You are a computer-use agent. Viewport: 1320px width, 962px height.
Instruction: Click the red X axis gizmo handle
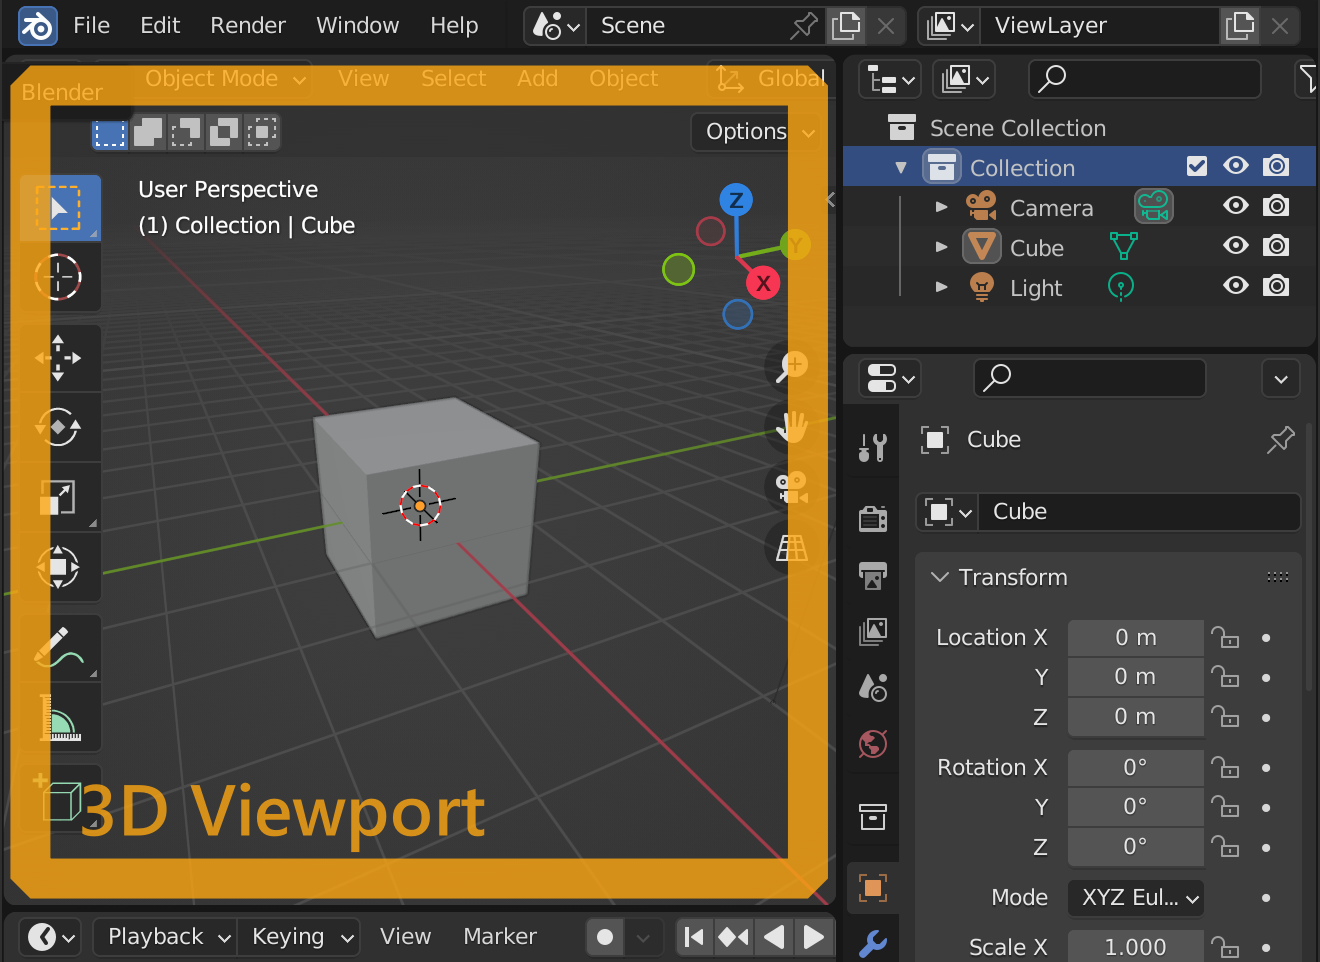click(763, 283)
